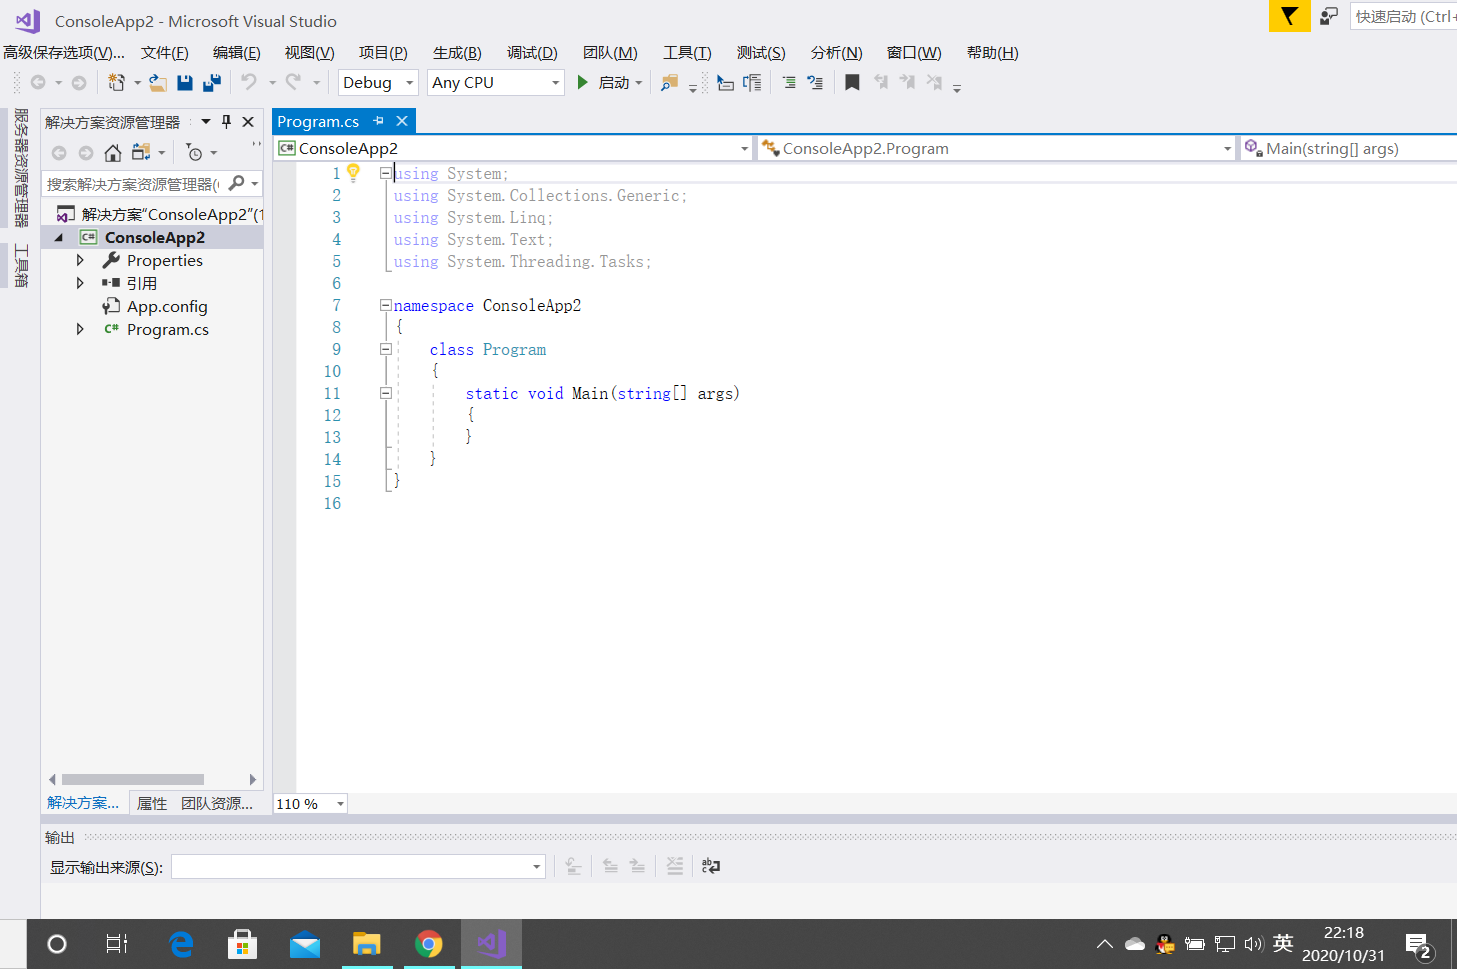Toggle auto-hide pin on Solution Explorer panel
The height and width of the screenshot is (969, 1457).
coord(226,121)
